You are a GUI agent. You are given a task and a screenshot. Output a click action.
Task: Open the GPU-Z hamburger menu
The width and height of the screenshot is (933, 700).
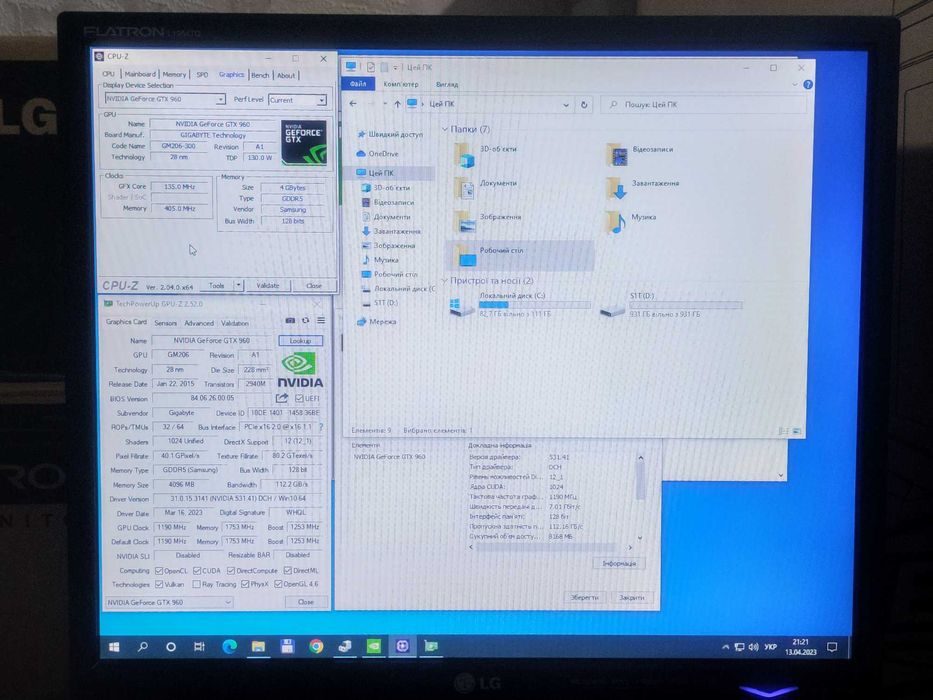pos(321,320)
